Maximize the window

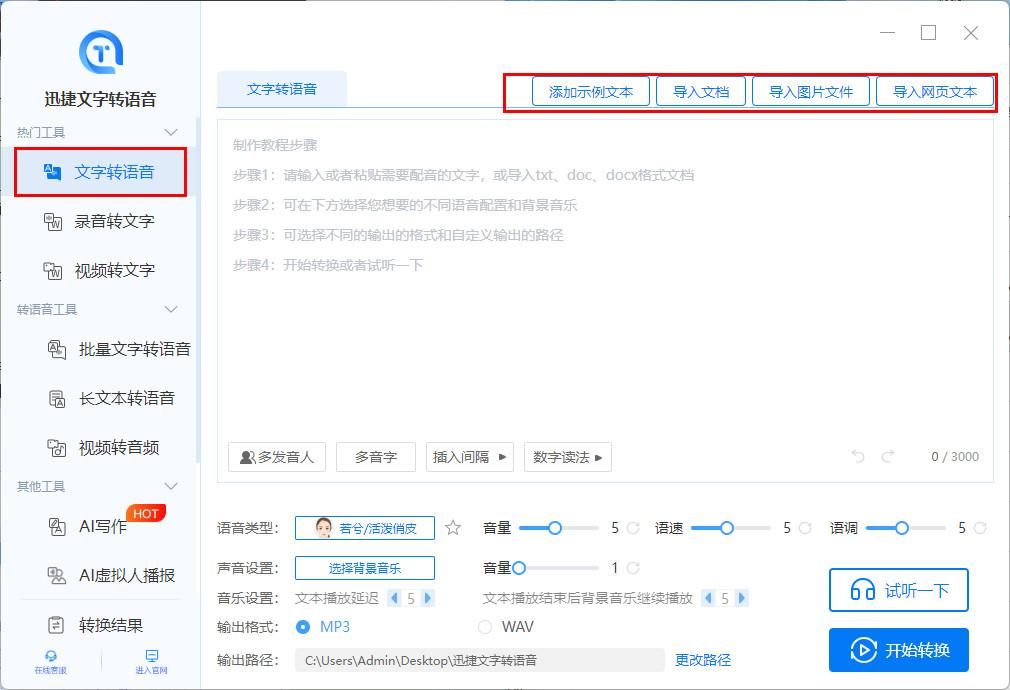928,32
